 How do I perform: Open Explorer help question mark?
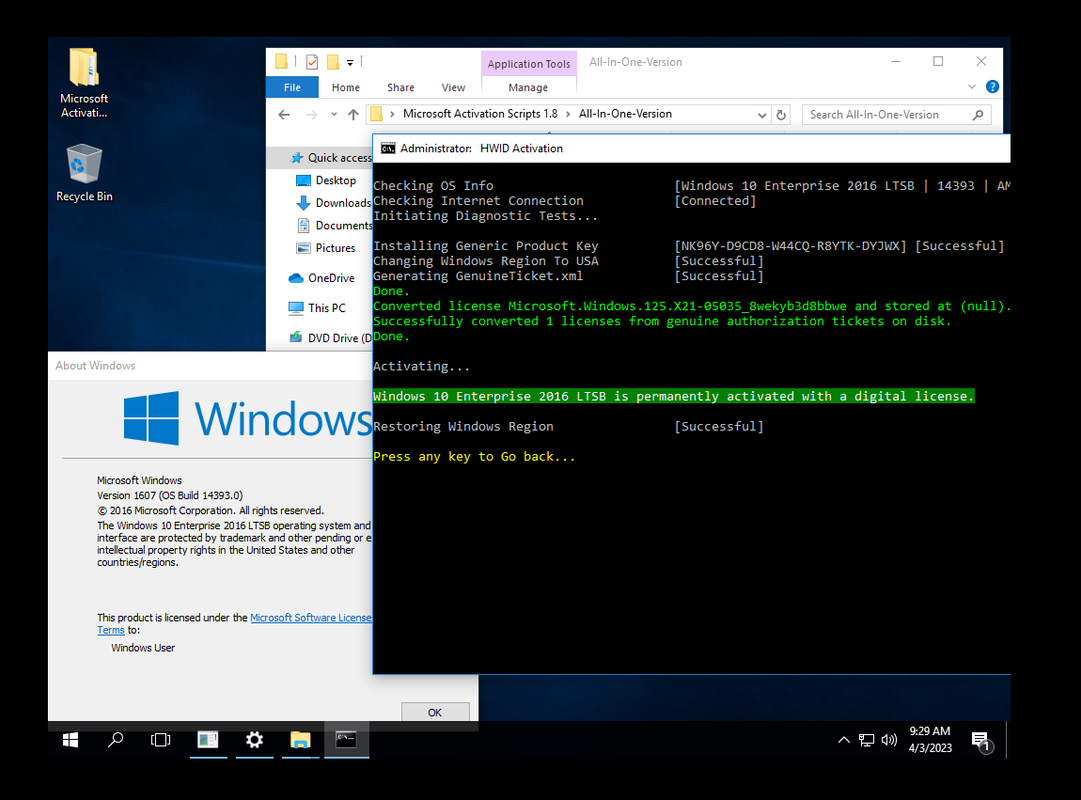[993, 87]
